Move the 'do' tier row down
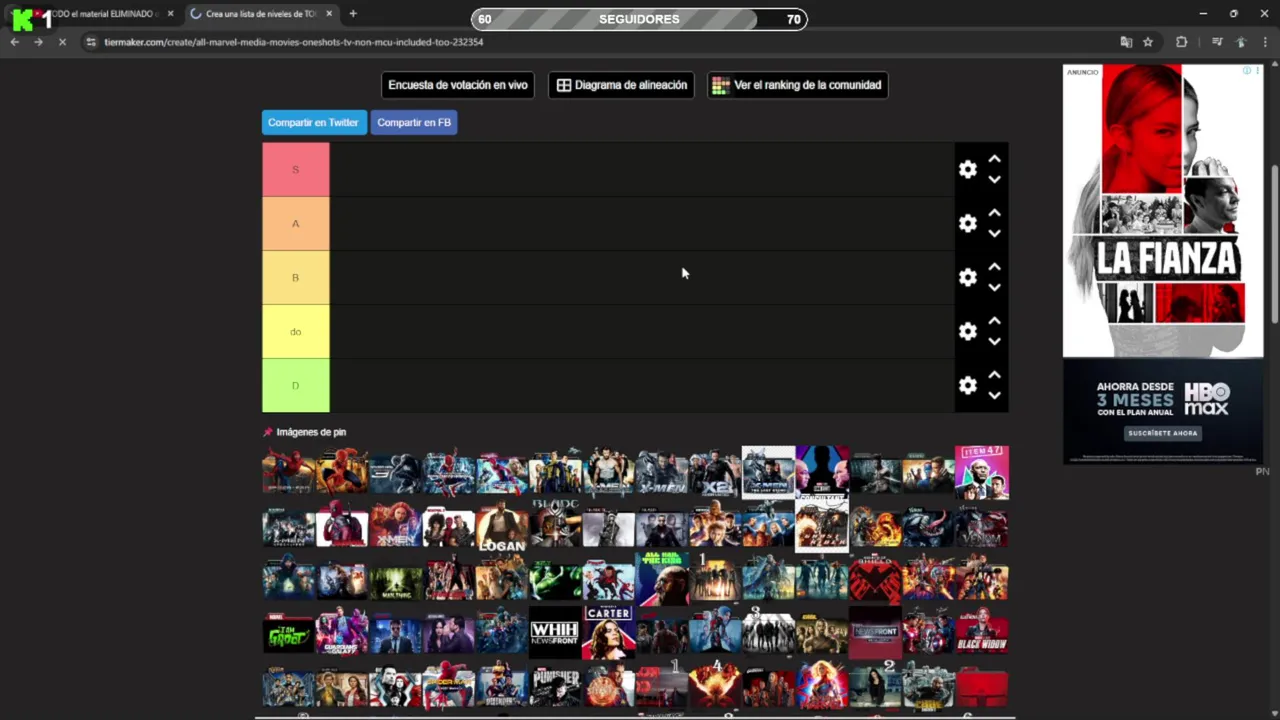This screenshot has width=1280, height=720. coord(994,342)
